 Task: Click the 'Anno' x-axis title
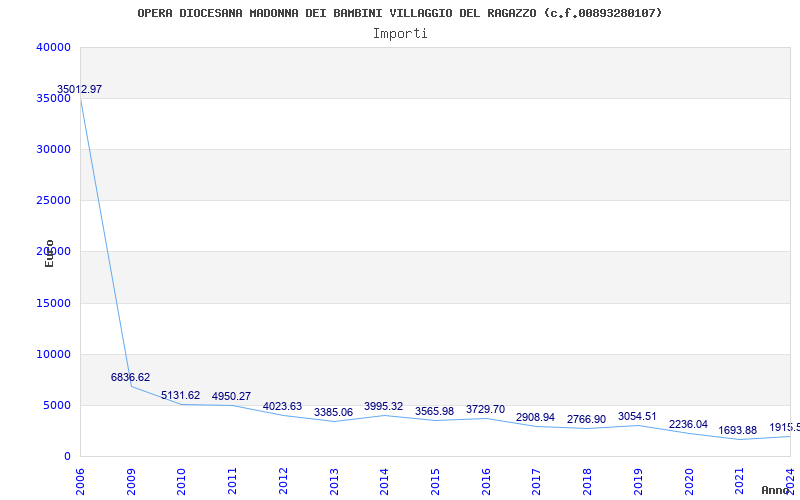click(776, 490)
